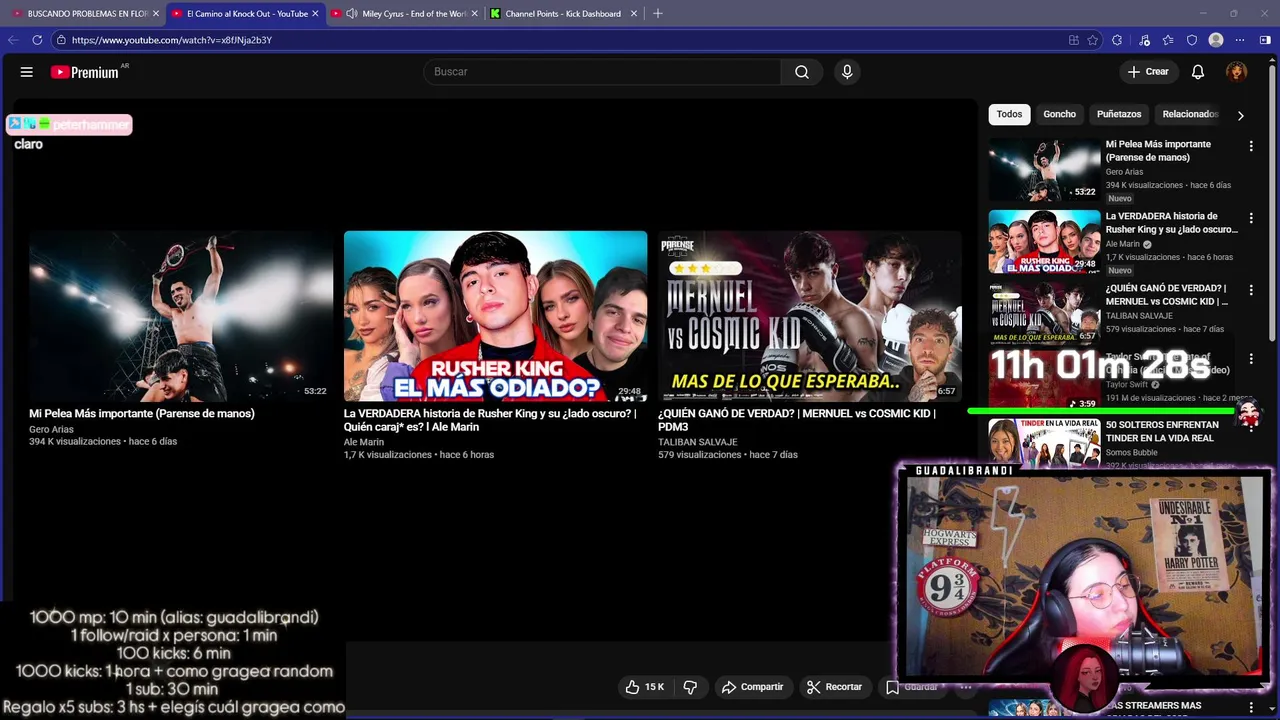Open browser profile avatar

coord(1216,40)
